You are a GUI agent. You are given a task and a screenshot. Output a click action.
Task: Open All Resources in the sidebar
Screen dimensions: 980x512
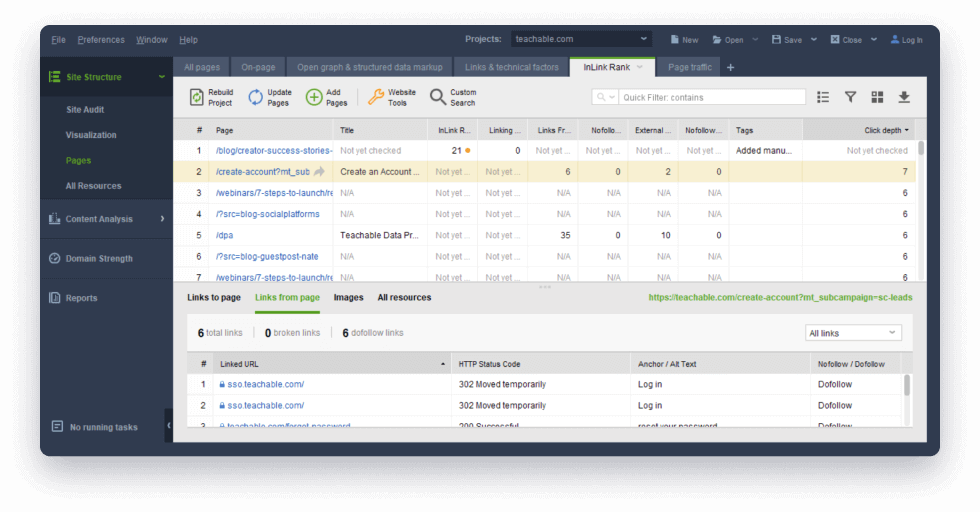pyautogui.click(x=93, y=186)
